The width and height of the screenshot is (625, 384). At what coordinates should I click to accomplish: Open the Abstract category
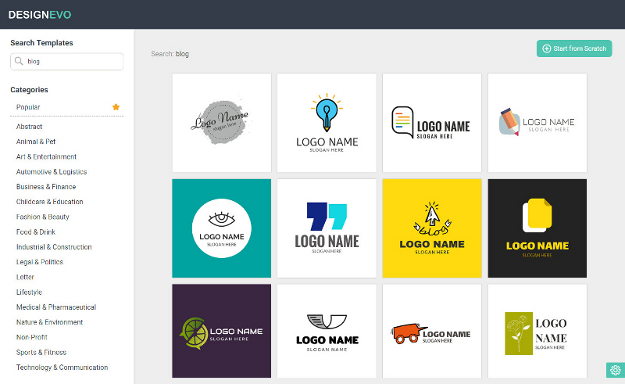coord(29,126)
